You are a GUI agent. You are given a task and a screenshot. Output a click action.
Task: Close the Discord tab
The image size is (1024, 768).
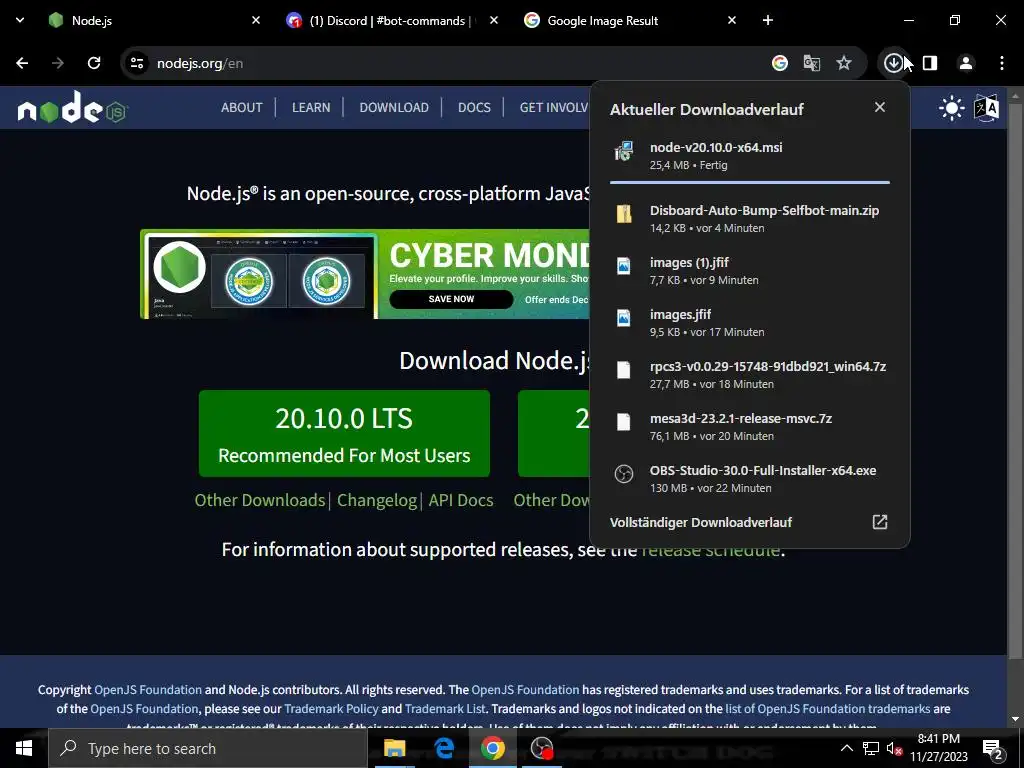[x=494, y=20]
